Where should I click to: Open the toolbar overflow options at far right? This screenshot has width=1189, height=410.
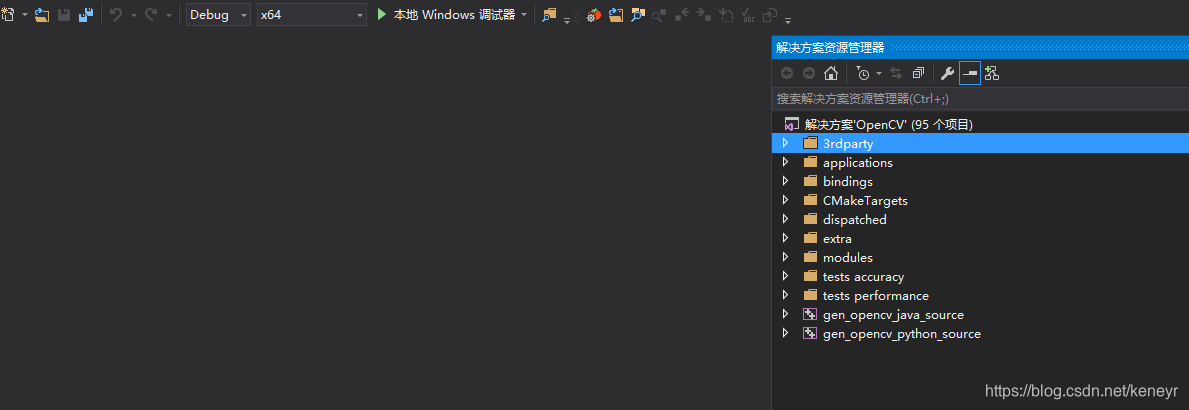[x=788, y=18]
